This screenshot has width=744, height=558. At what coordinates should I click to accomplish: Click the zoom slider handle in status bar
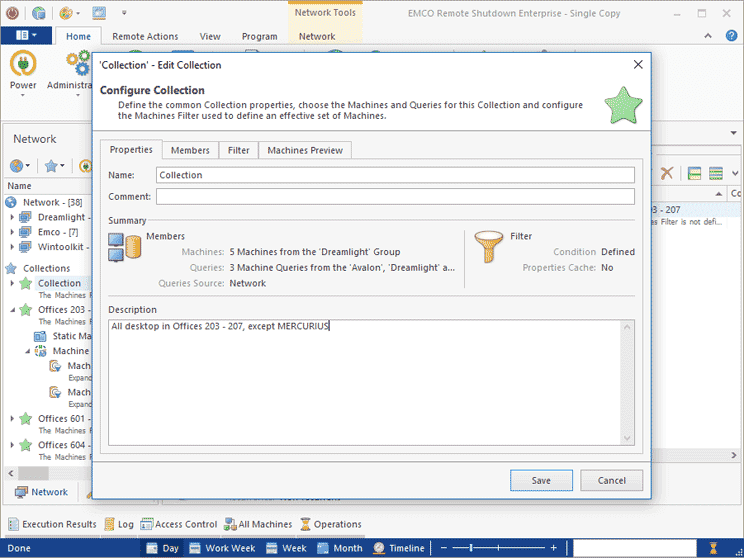(x=471, y=548)
